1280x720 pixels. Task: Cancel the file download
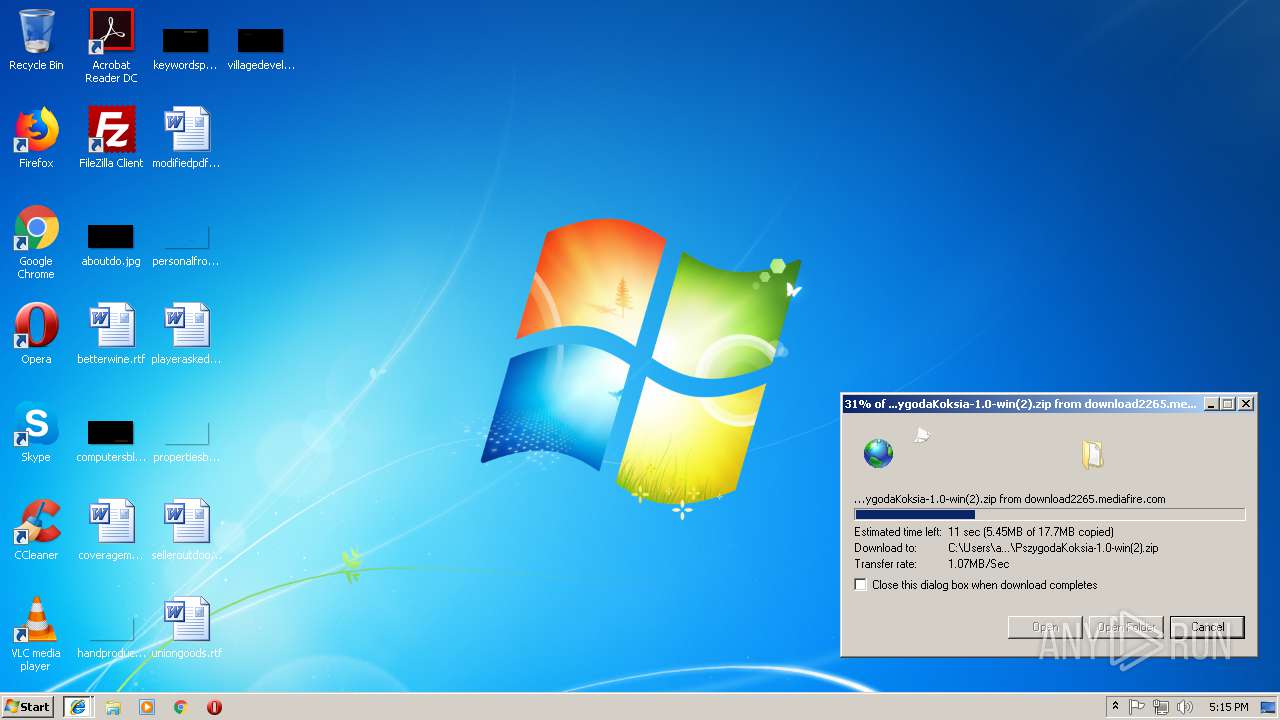[x=1207, y=627]
